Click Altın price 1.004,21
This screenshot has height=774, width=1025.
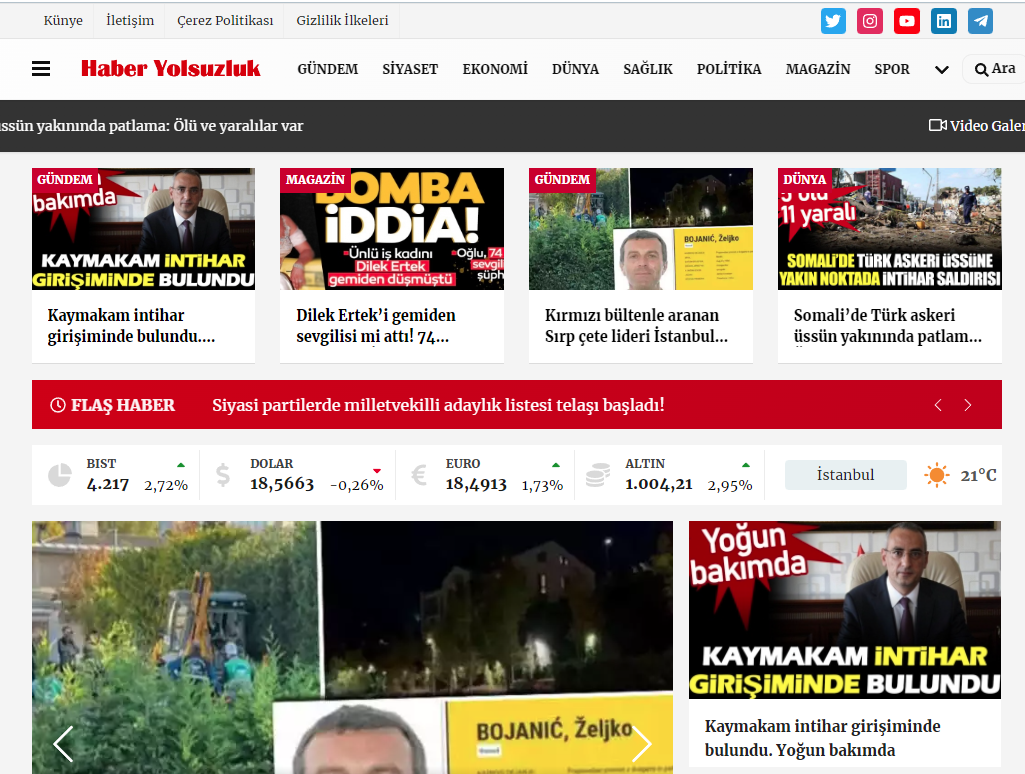click(658, 484)
